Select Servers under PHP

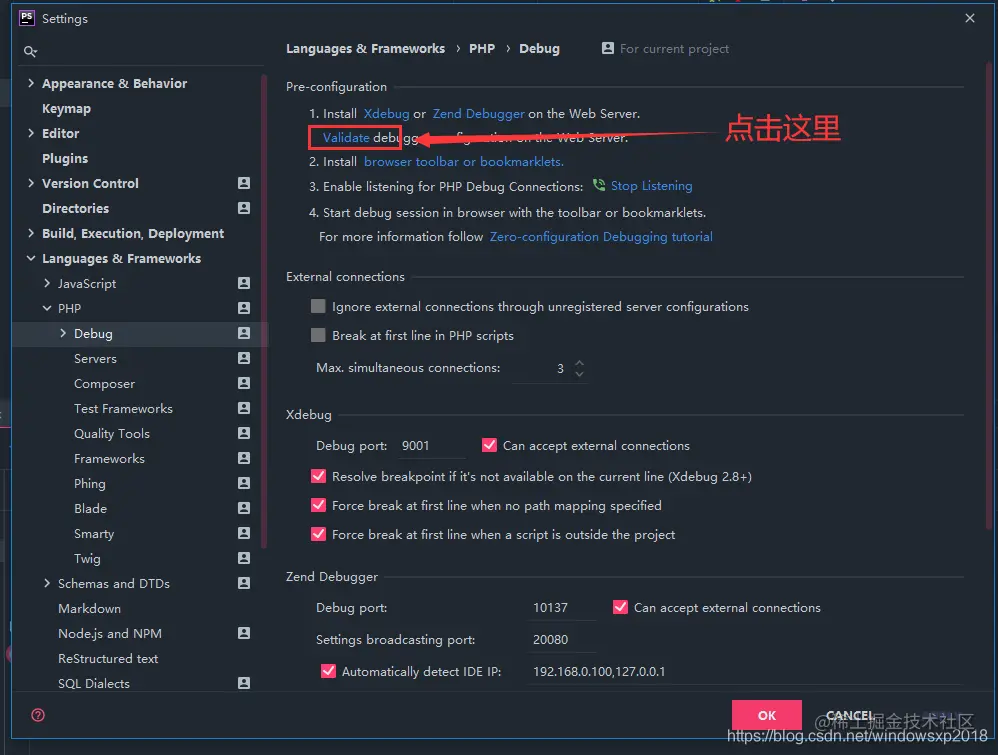[95, 358]
